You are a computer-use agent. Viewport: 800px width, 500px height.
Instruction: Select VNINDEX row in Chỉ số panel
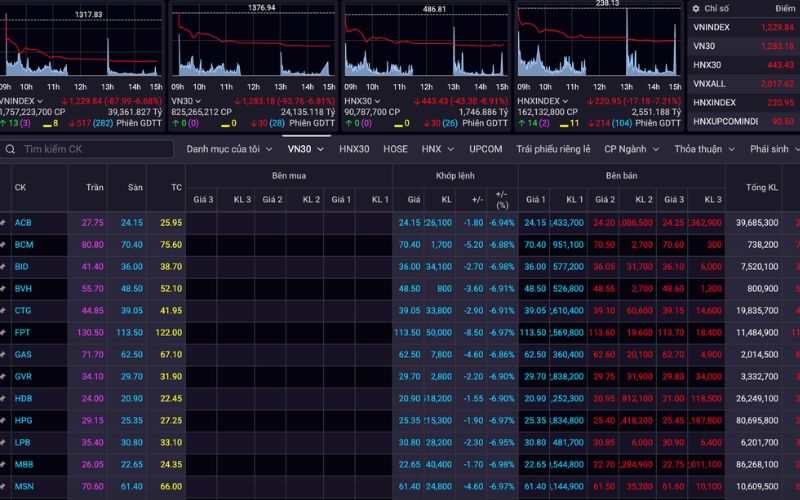[744, 27]
